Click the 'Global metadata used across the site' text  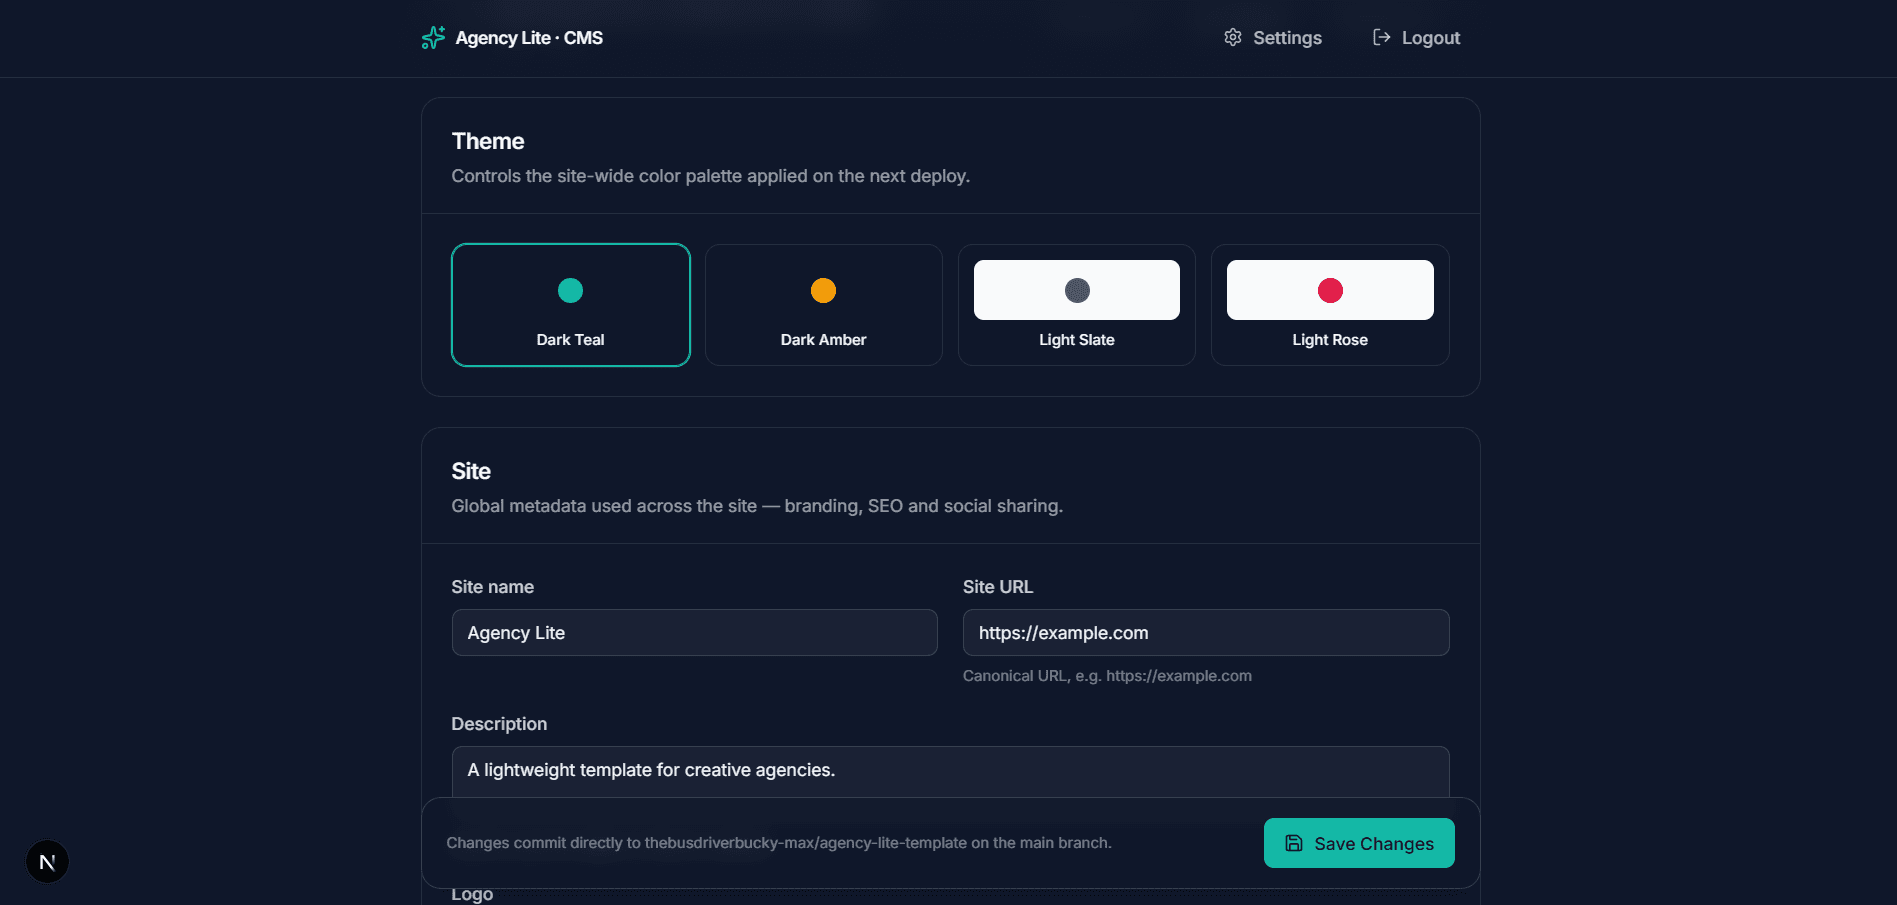[757, 506]
